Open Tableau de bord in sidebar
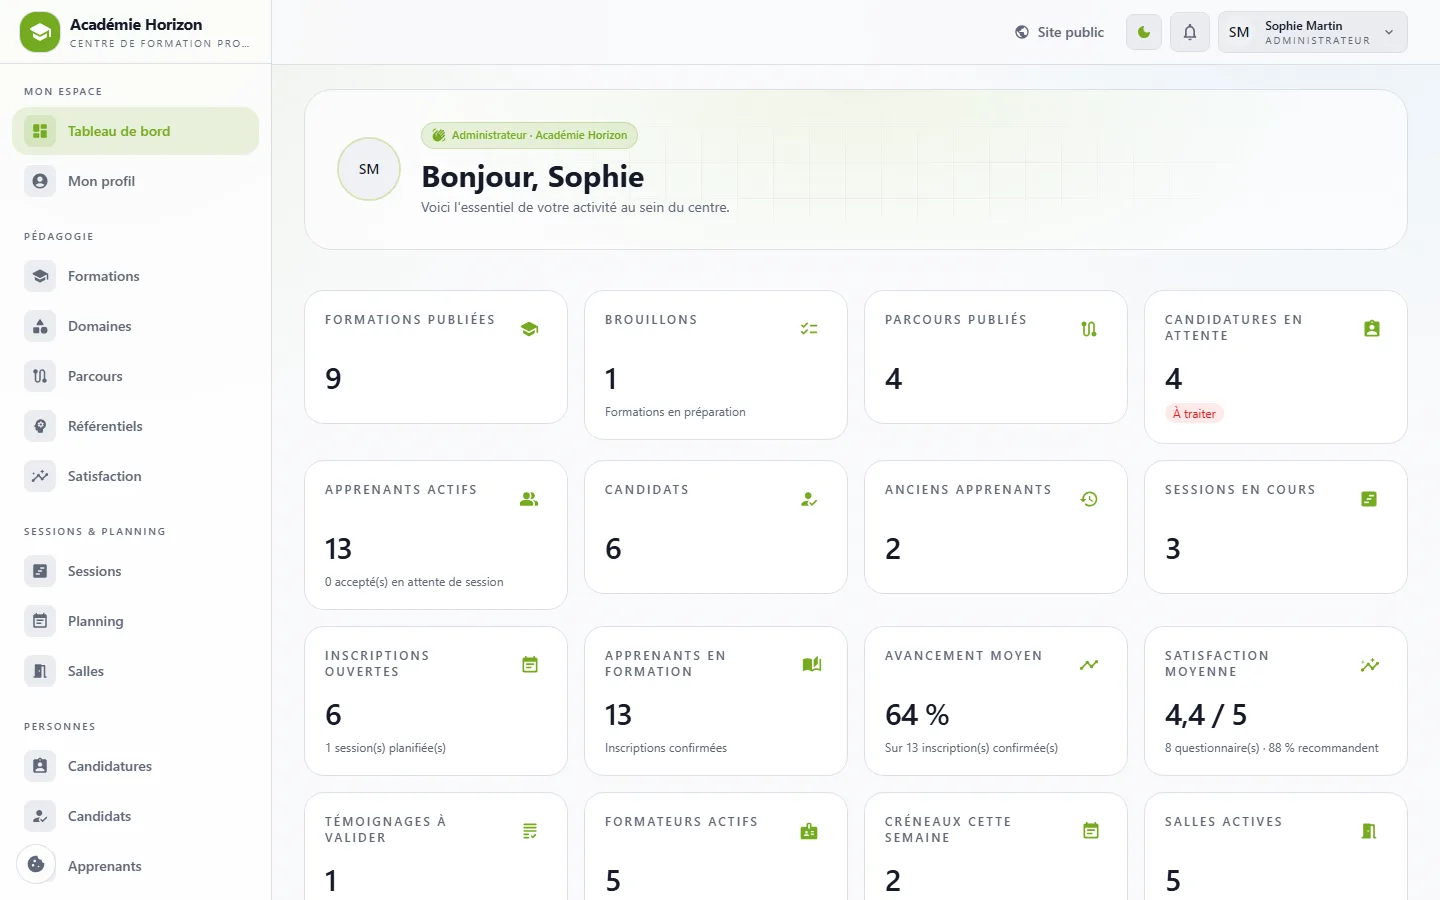This screenshot has width=1440, height=900. tap(135, 131)
